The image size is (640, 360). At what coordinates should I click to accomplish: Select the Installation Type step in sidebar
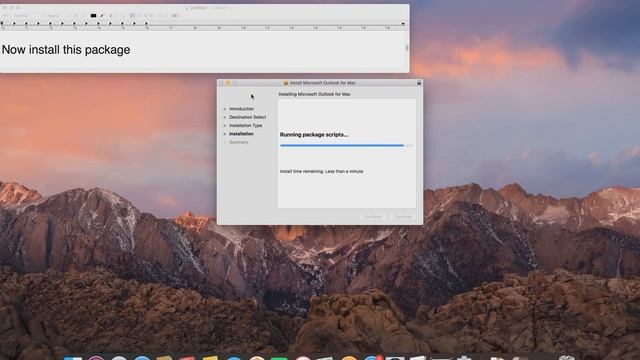pos(245,126)
